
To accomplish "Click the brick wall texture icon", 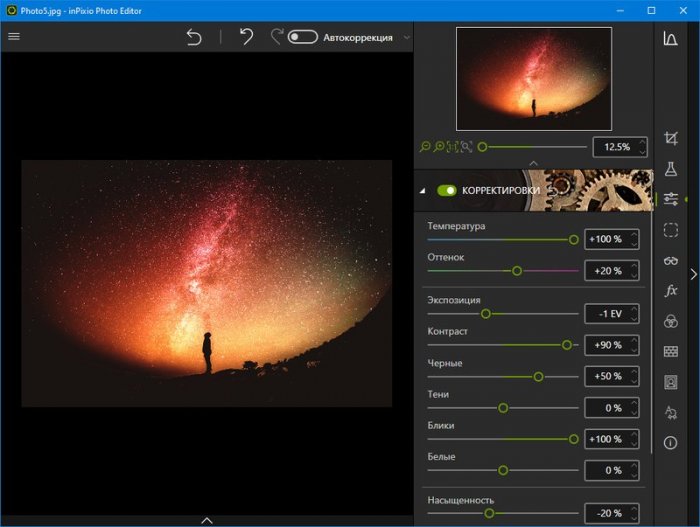I will (670, 352).
